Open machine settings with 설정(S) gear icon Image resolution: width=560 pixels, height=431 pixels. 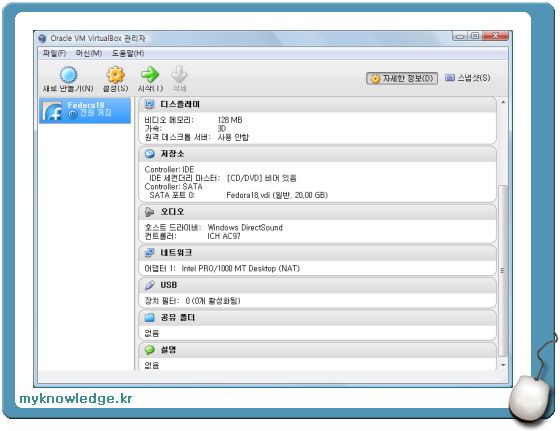[115, 75]
